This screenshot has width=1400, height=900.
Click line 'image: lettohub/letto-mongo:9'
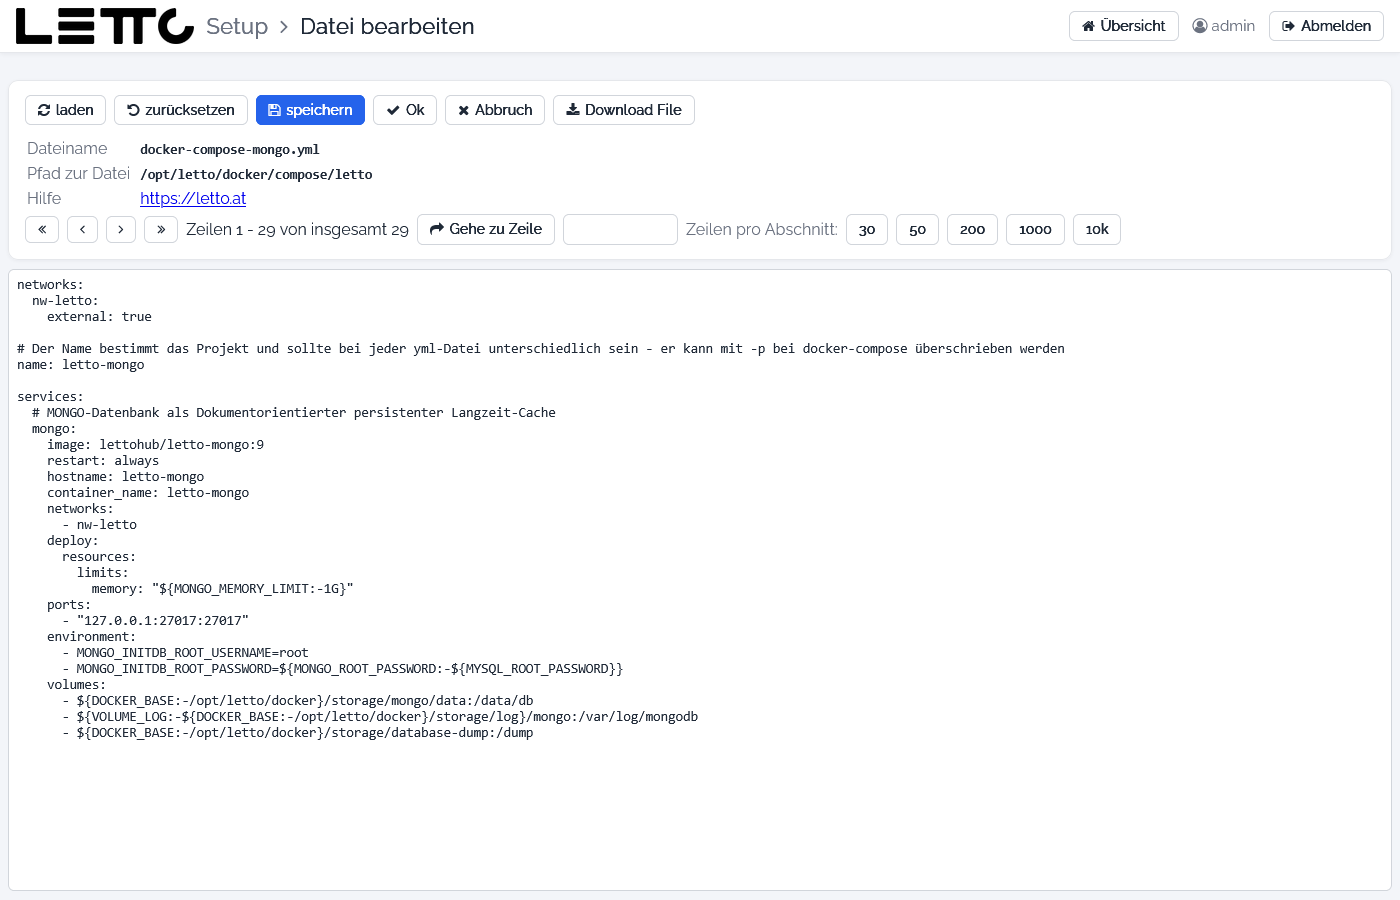point(155,445)
